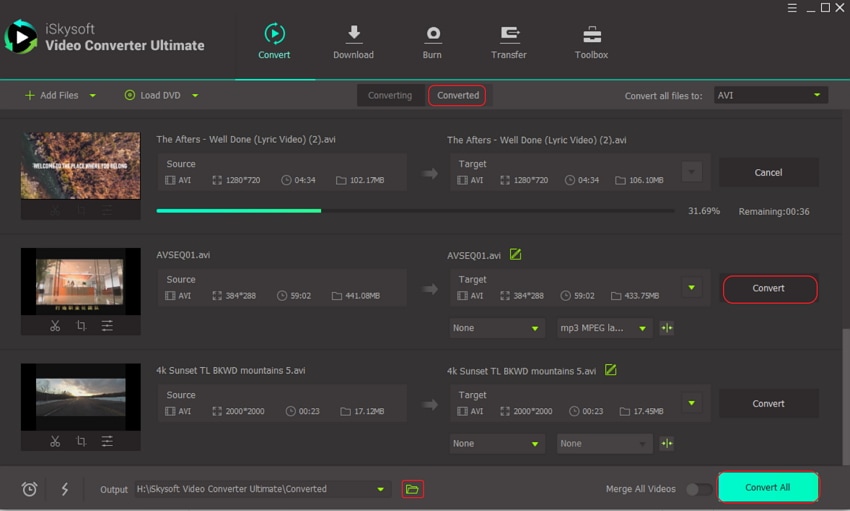The image size is (850, 511).
Task: Crop AVSEQ01.avi with crop icon
Action: pyautogui.click(x=81, y=326)
